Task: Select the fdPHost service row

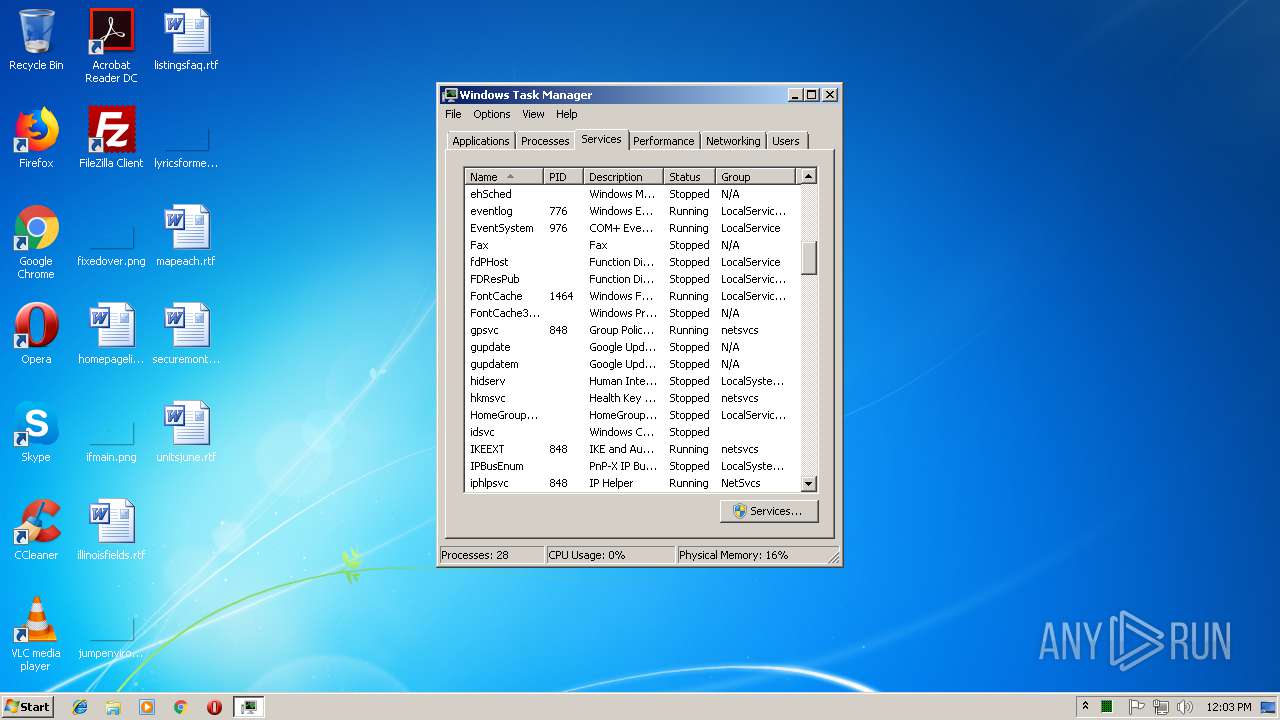Action: tap(632, 262)
